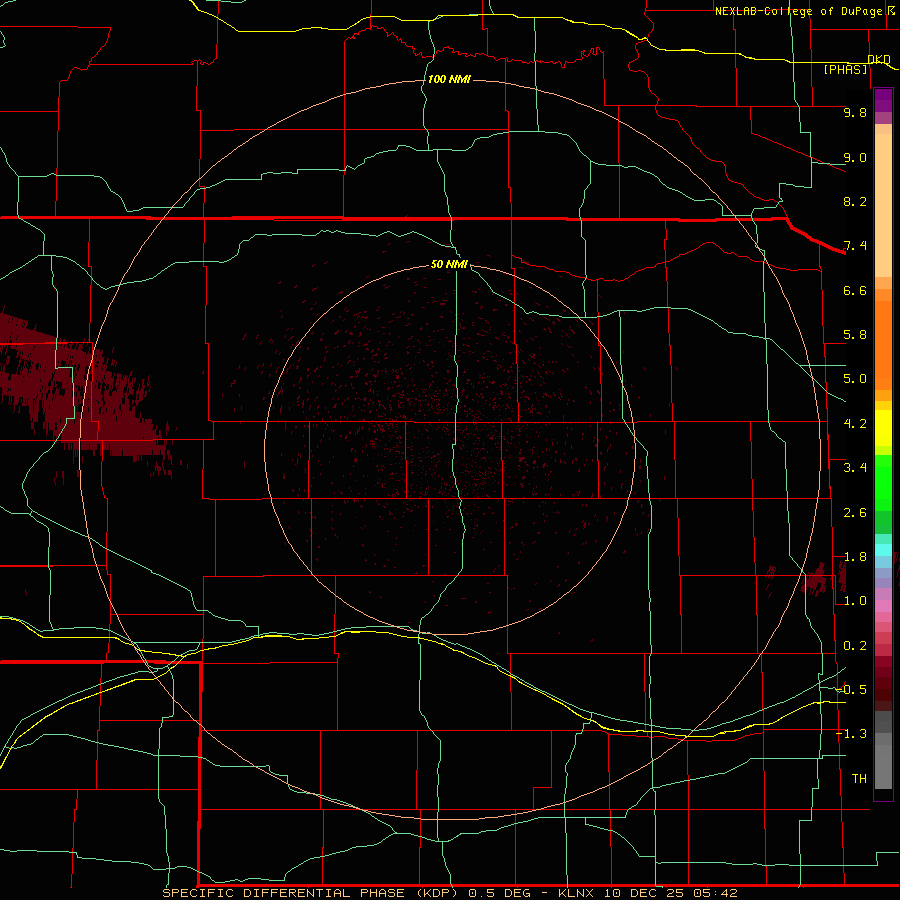Click the 0.5 DEG elevation text

click(499, 893)
